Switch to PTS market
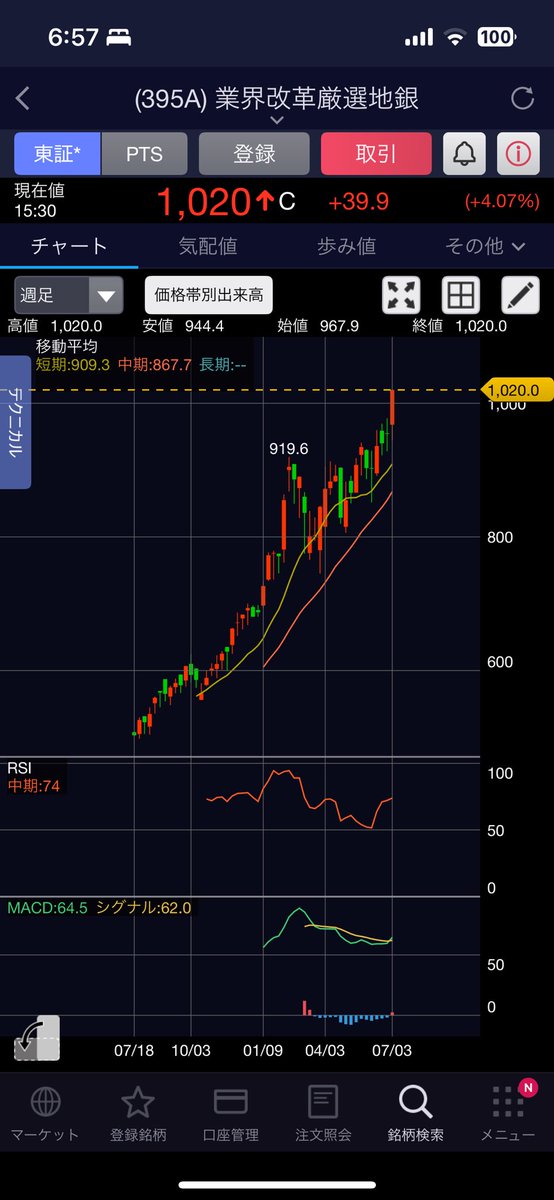This screenshot has height=1200, width=554. [x=144, y=154]
